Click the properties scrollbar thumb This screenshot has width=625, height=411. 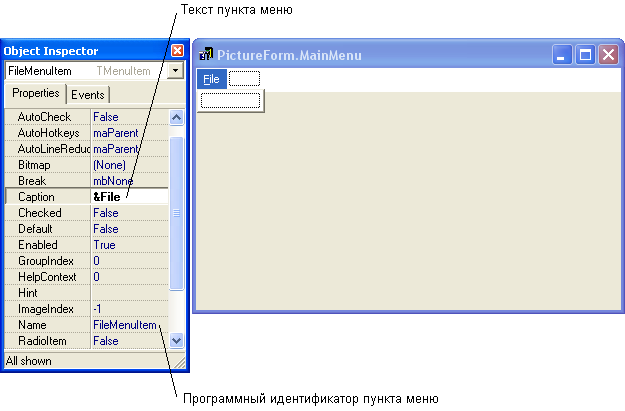point(177,212)
